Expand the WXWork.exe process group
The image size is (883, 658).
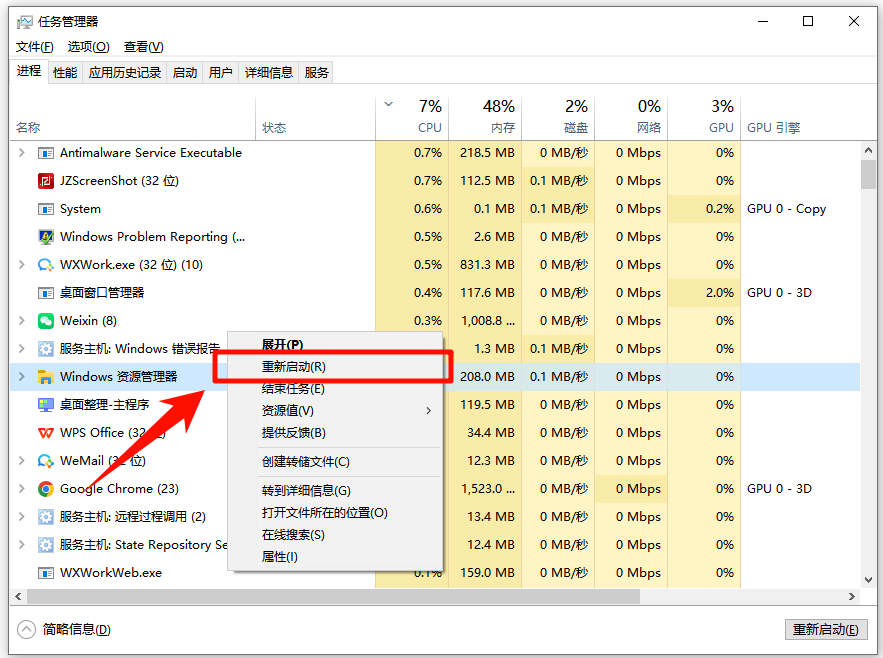[22, 265]
